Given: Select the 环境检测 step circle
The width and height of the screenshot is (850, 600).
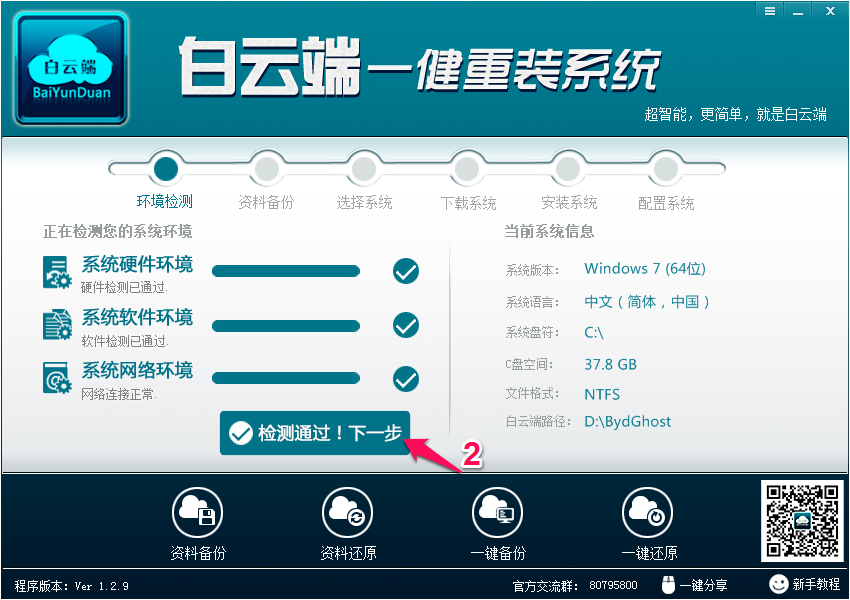Looking at the screenshot, I should [x=165, y=169].
